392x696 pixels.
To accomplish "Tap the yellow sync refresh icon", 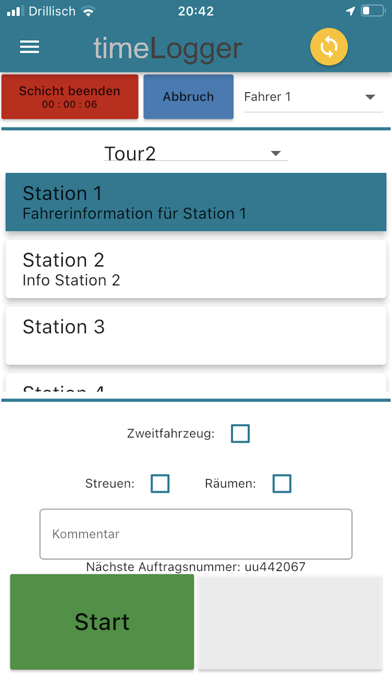I will (x=329, y=47).
